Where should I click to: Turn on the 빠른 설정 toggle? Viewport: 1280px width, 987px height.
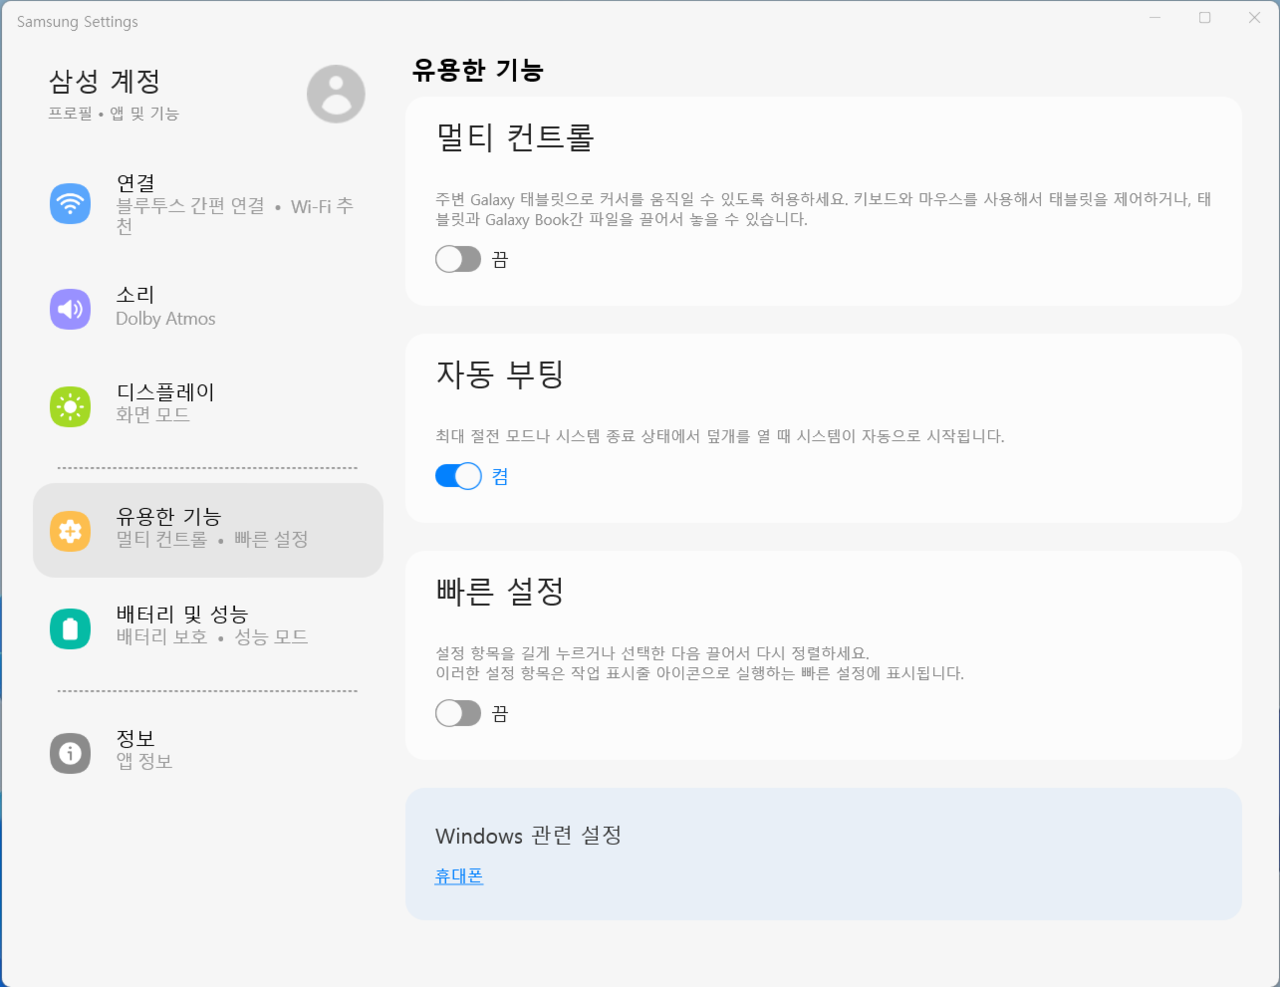point(458,713)
